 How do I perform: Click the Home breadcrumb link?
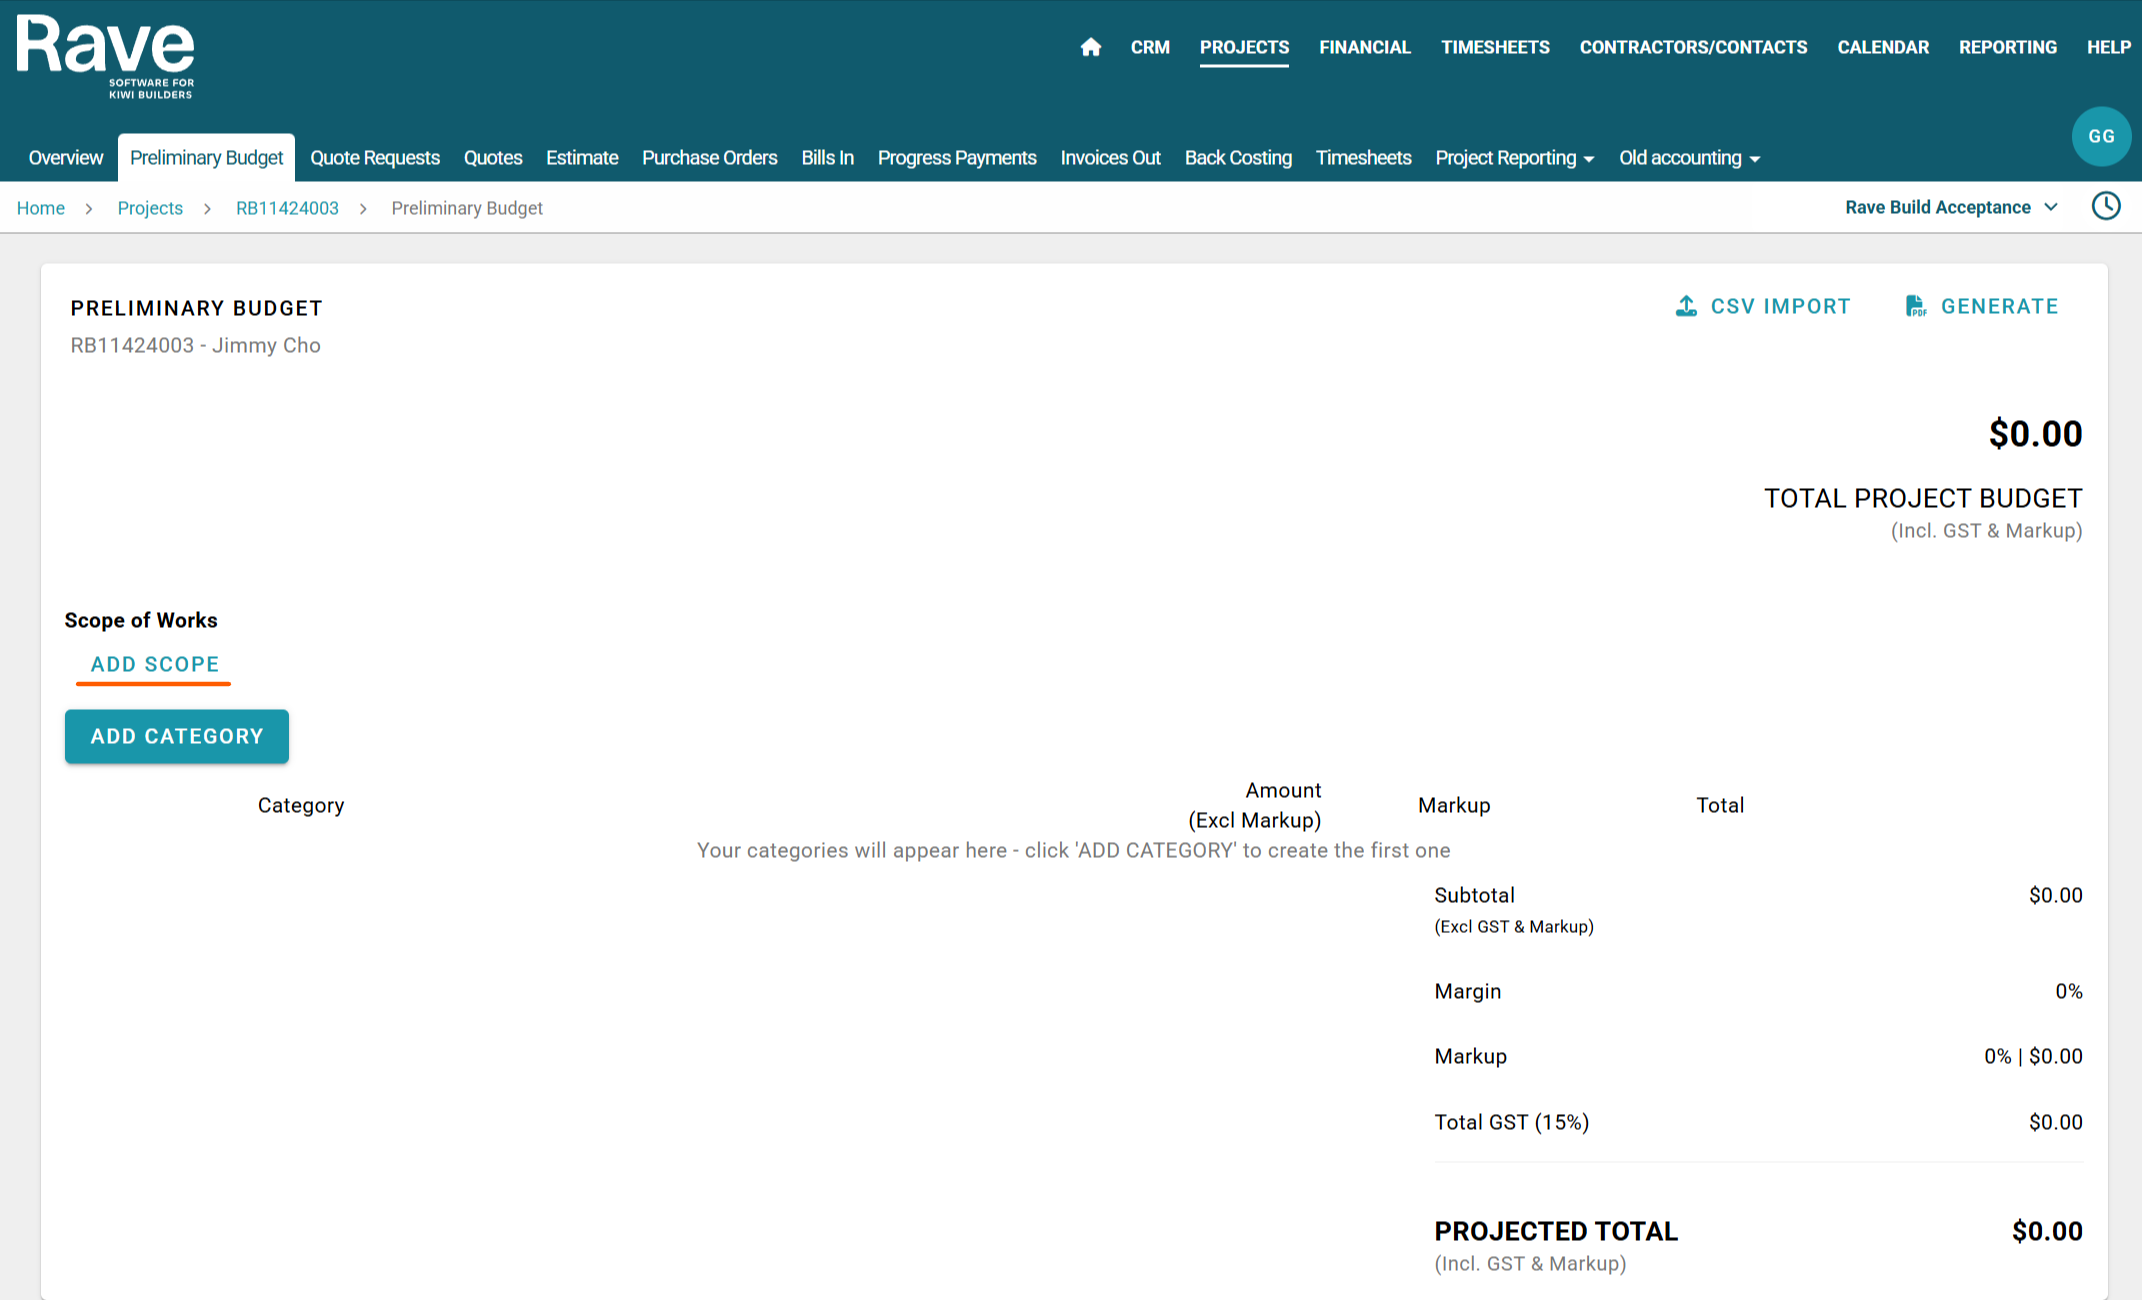pos(41,208)
